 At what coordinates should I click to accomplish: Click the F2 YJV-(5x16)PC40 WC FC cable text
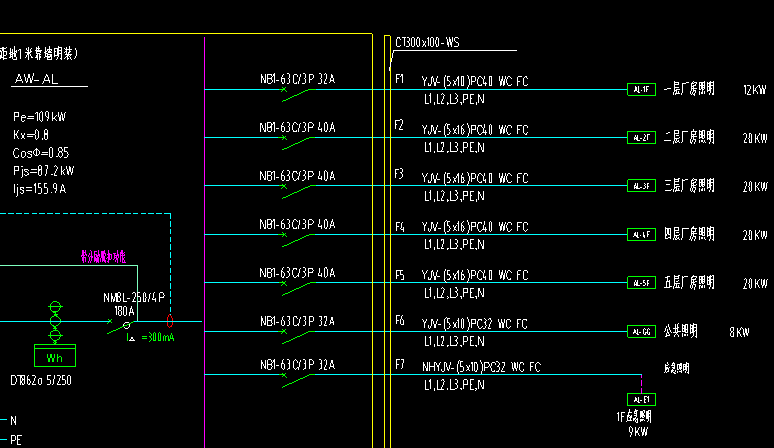pos(475,130)
